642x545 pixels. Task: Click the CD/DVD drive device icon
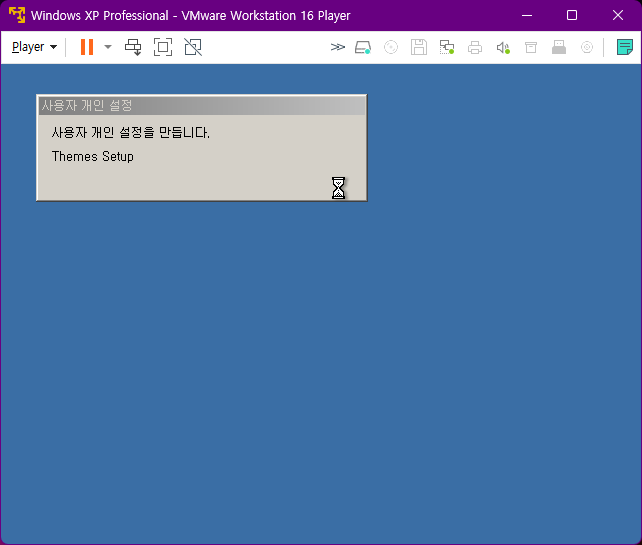(x=391, y=47)
